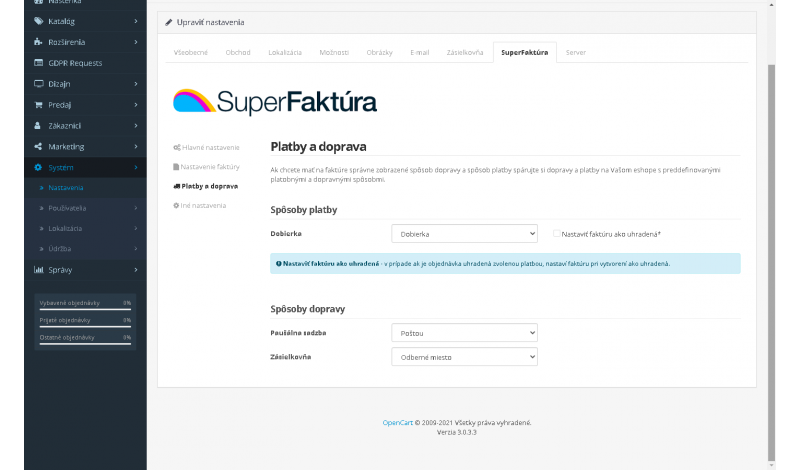Expand the Zákazníci menu chevron
Screen dimensions: 800x470
click(x=136, y=126)
